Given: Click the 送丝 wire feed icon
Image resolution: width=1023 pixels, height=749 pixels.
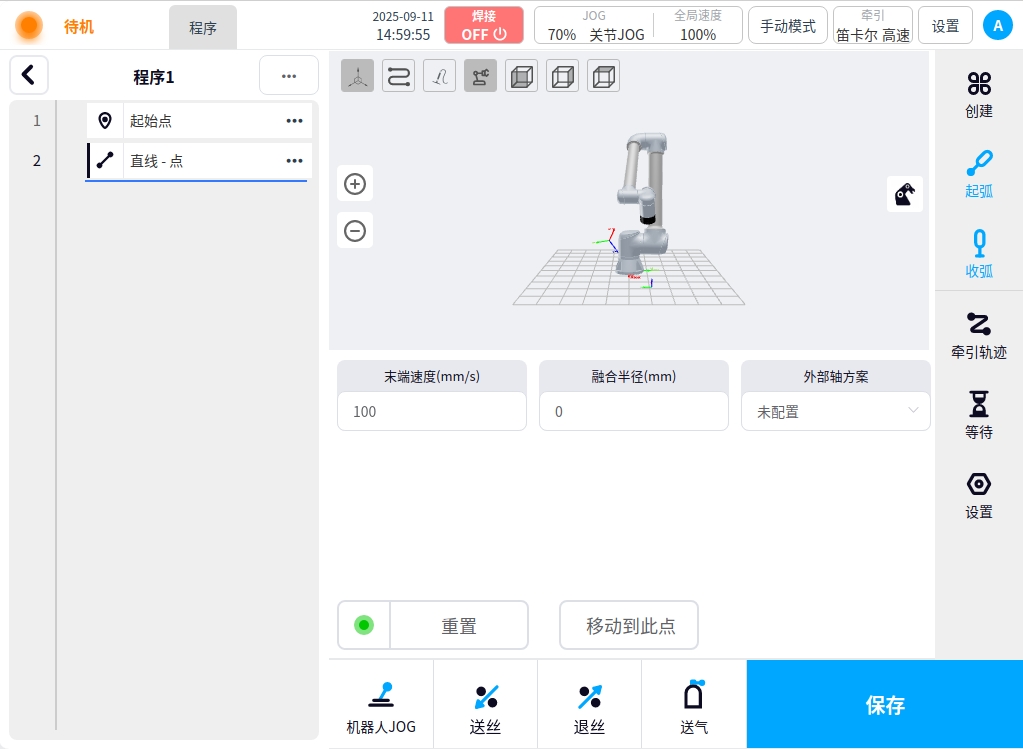Looking at the screenshot, I should [x=485, y=704].
